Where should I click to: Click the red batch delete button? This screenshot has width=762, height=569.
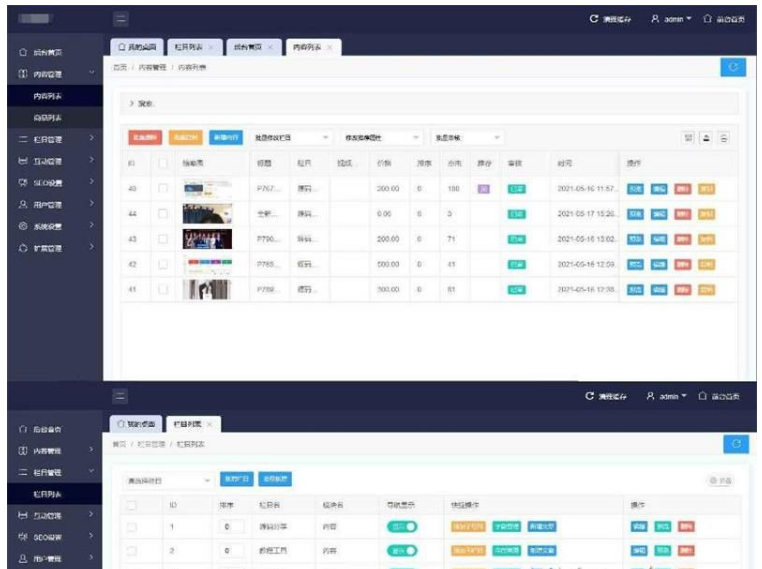(x=144, y=137)
